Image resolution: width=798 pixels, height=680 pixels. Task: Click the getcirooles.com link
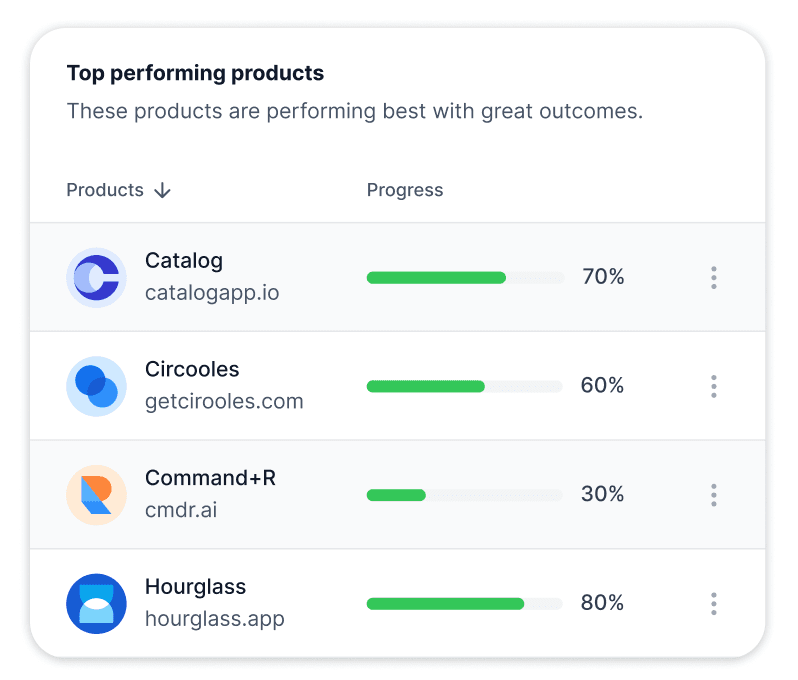pyautogui.click(x=224, y=402)
